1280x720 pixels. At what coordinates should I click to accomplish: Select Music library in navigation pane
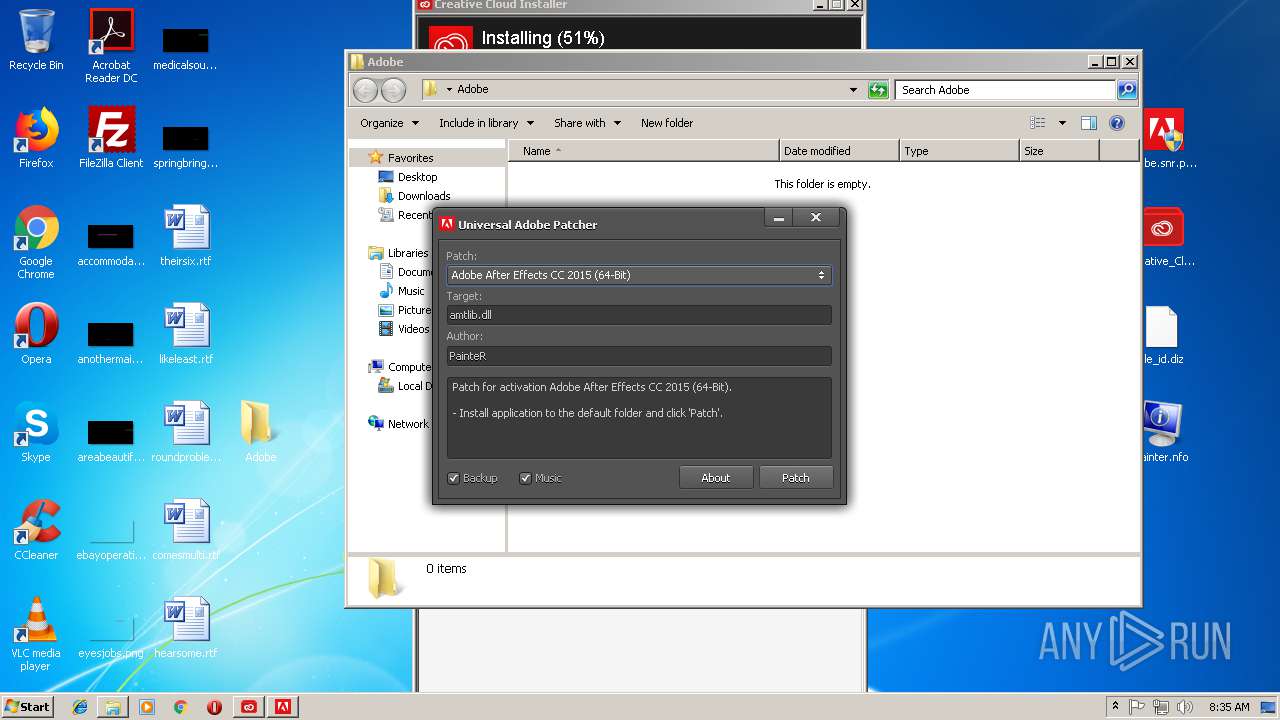[x=411, y=291]
